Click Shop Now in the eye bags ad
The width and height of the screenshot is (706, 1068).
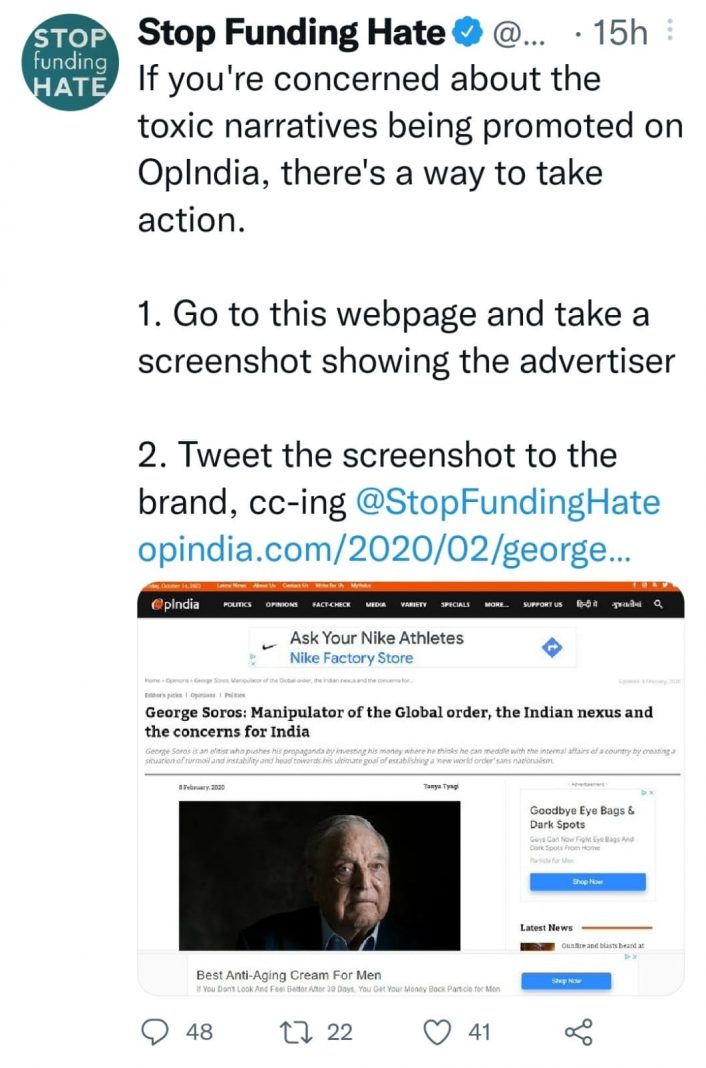pyautogui.click(x=587, y=882)
